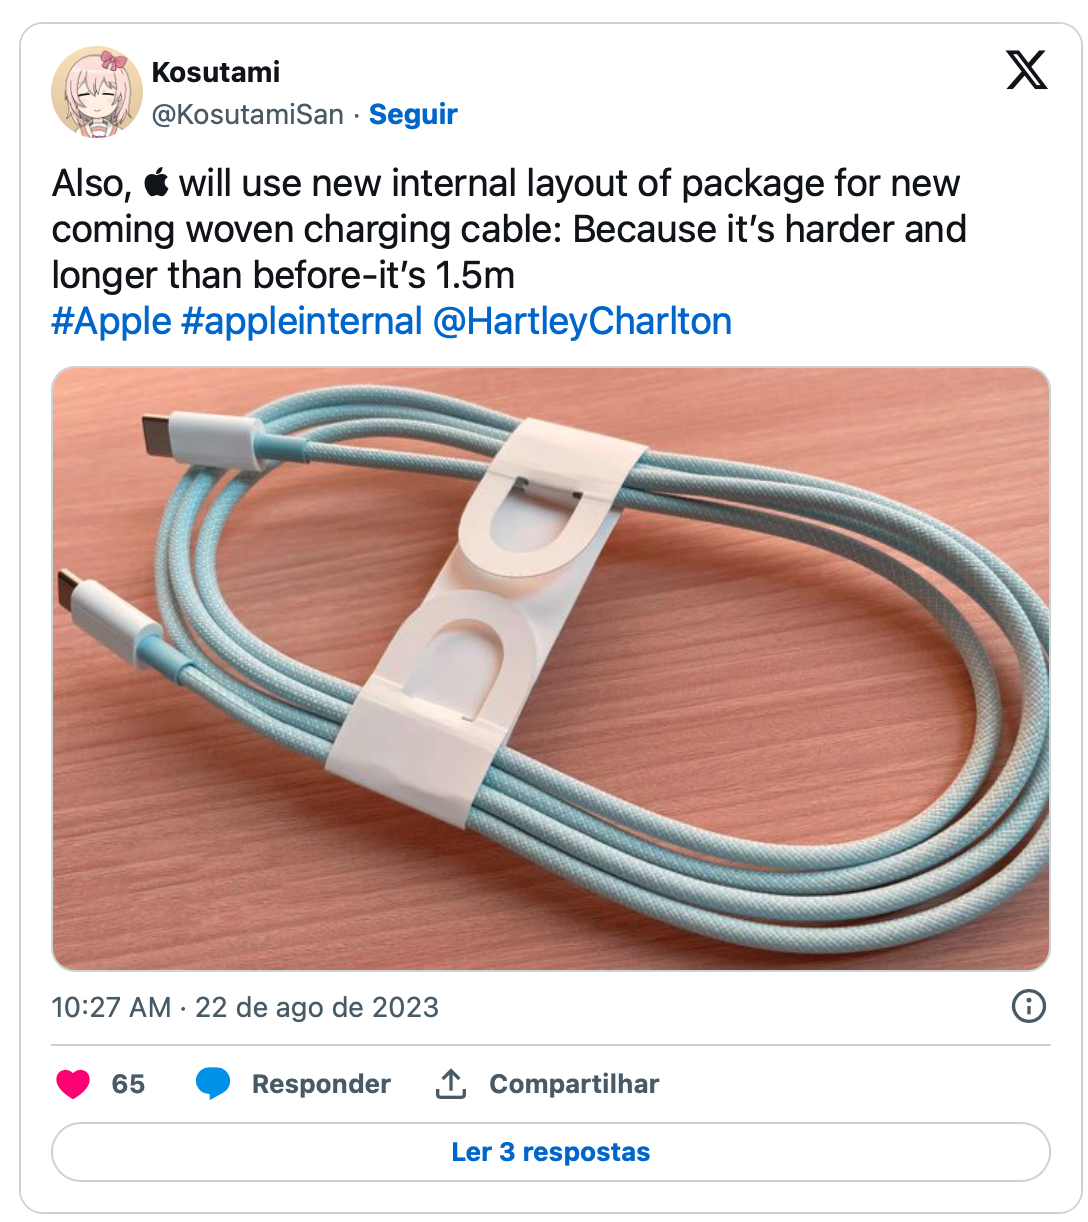Click Ler 3 respostas button
Viewport: 1088px width, 1222px height.
tap(551, 1152)
